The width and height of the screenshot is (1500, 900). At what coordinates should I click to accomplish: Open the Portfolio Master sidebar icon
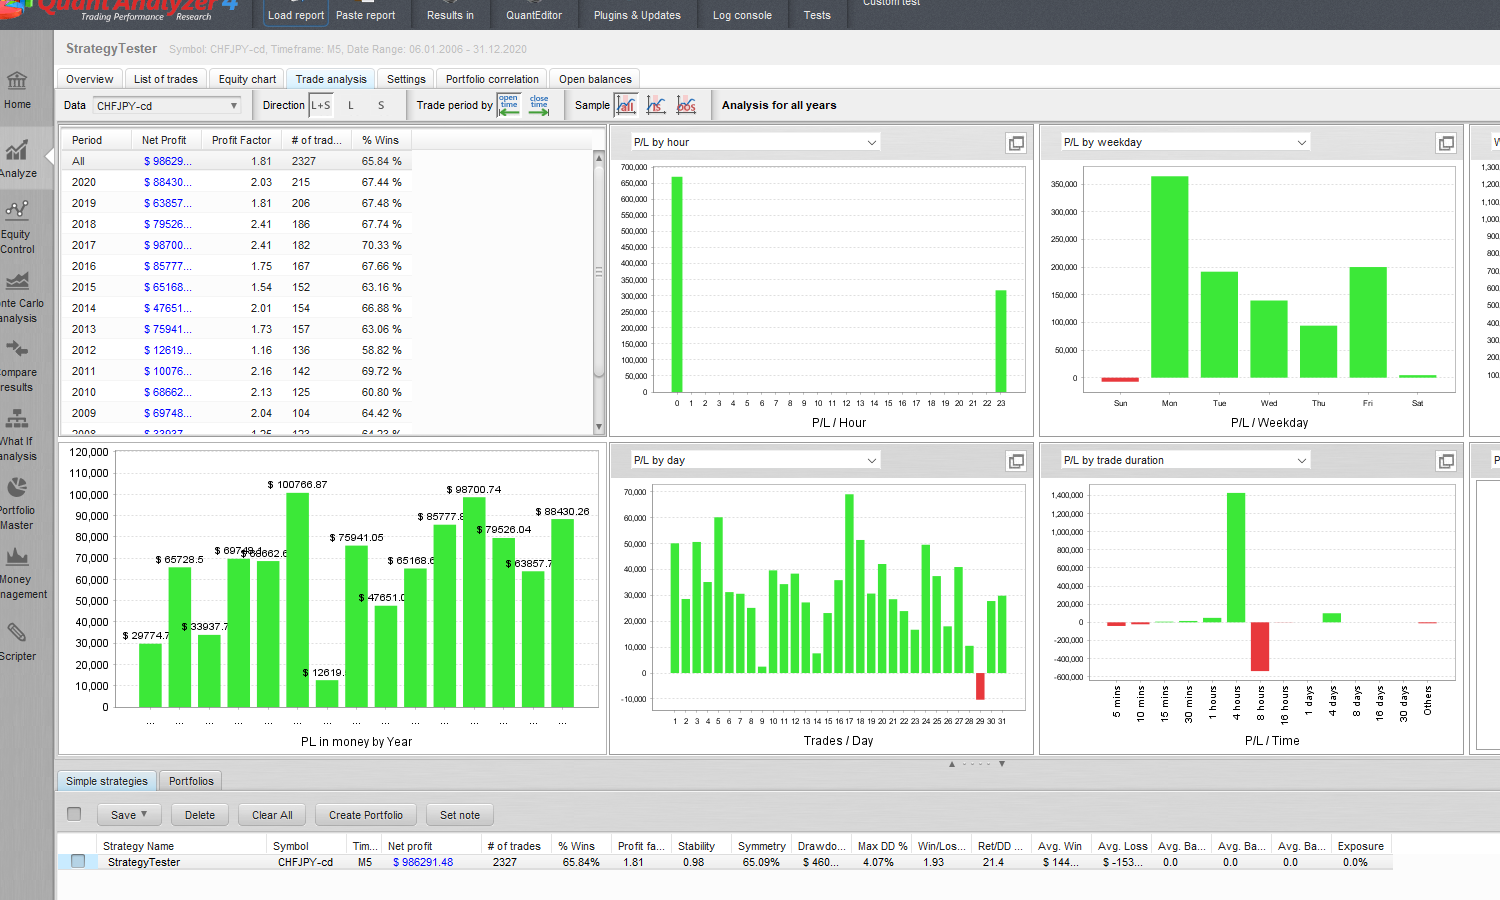pyautogui.click(x=17, y=501)
